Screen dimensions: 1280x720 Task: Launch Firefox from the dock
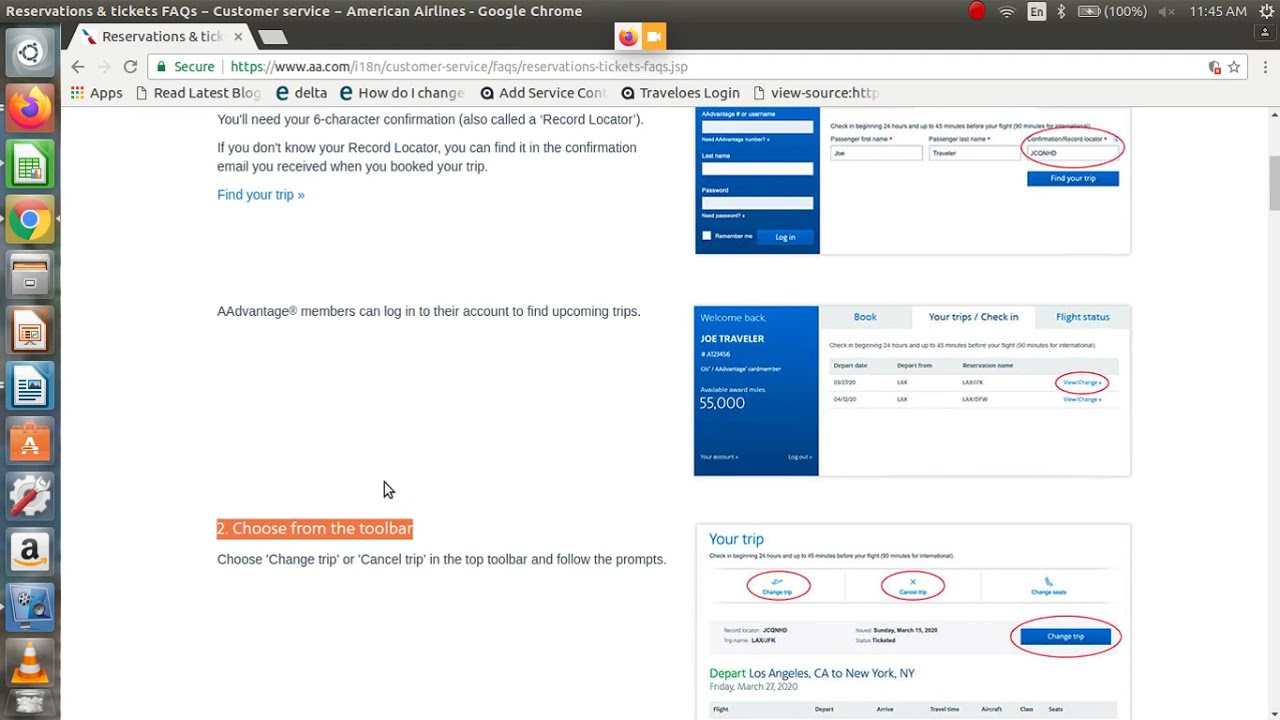[x=30, y=108]
